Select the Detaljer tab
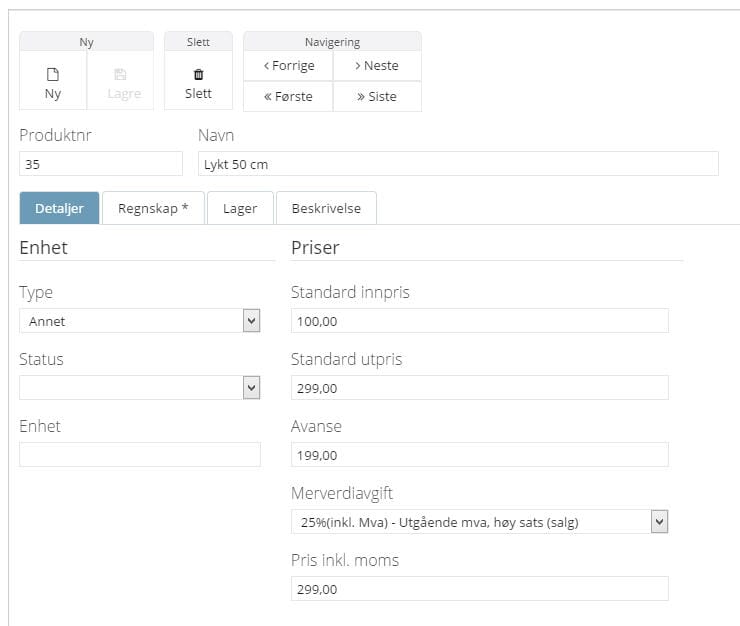 pyautogui.click(x=59, y=209)
